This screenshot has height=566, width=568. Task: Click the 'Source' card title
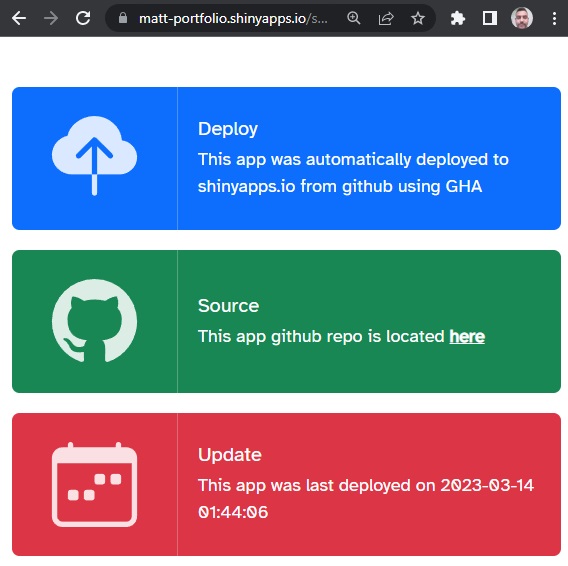click(229, 305)
